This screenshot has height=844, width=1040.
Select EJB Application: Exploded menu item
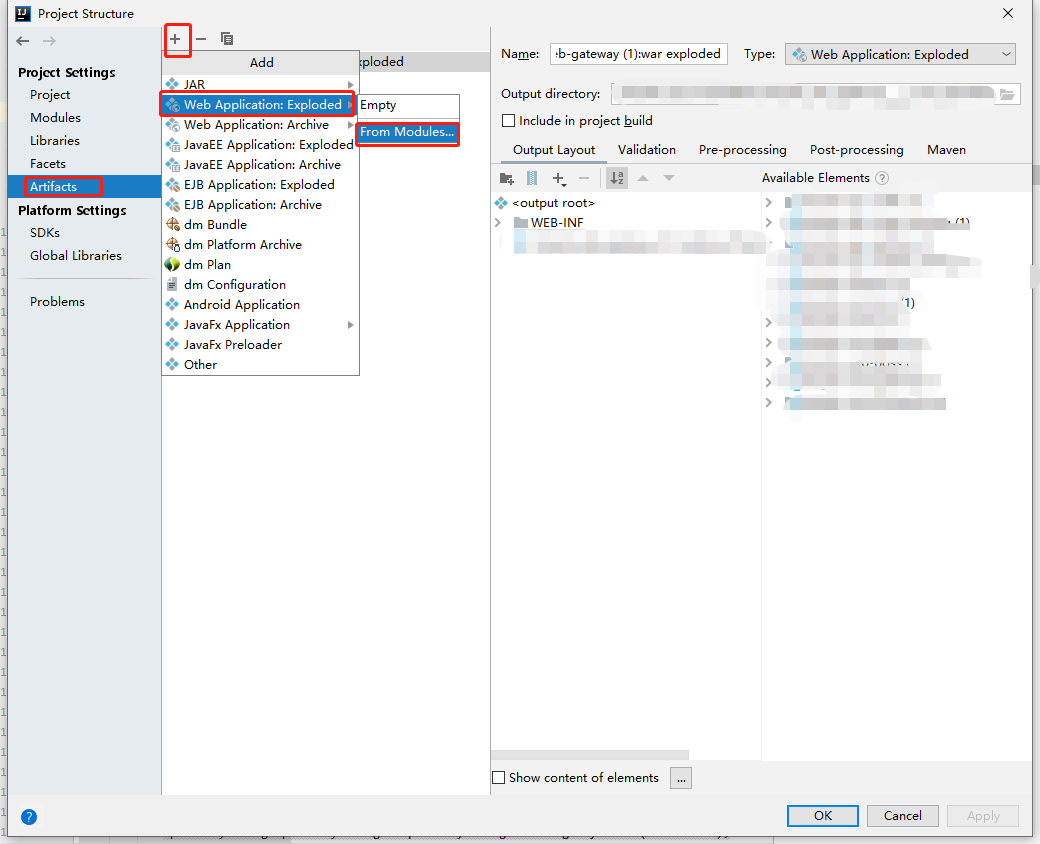(259, 184)
